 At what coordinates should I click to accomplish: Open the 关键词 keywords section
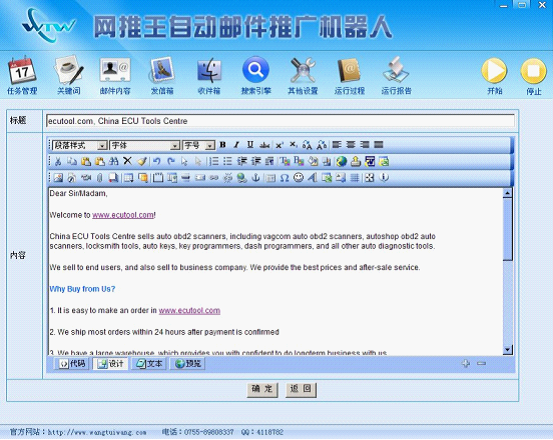point(69,75)
